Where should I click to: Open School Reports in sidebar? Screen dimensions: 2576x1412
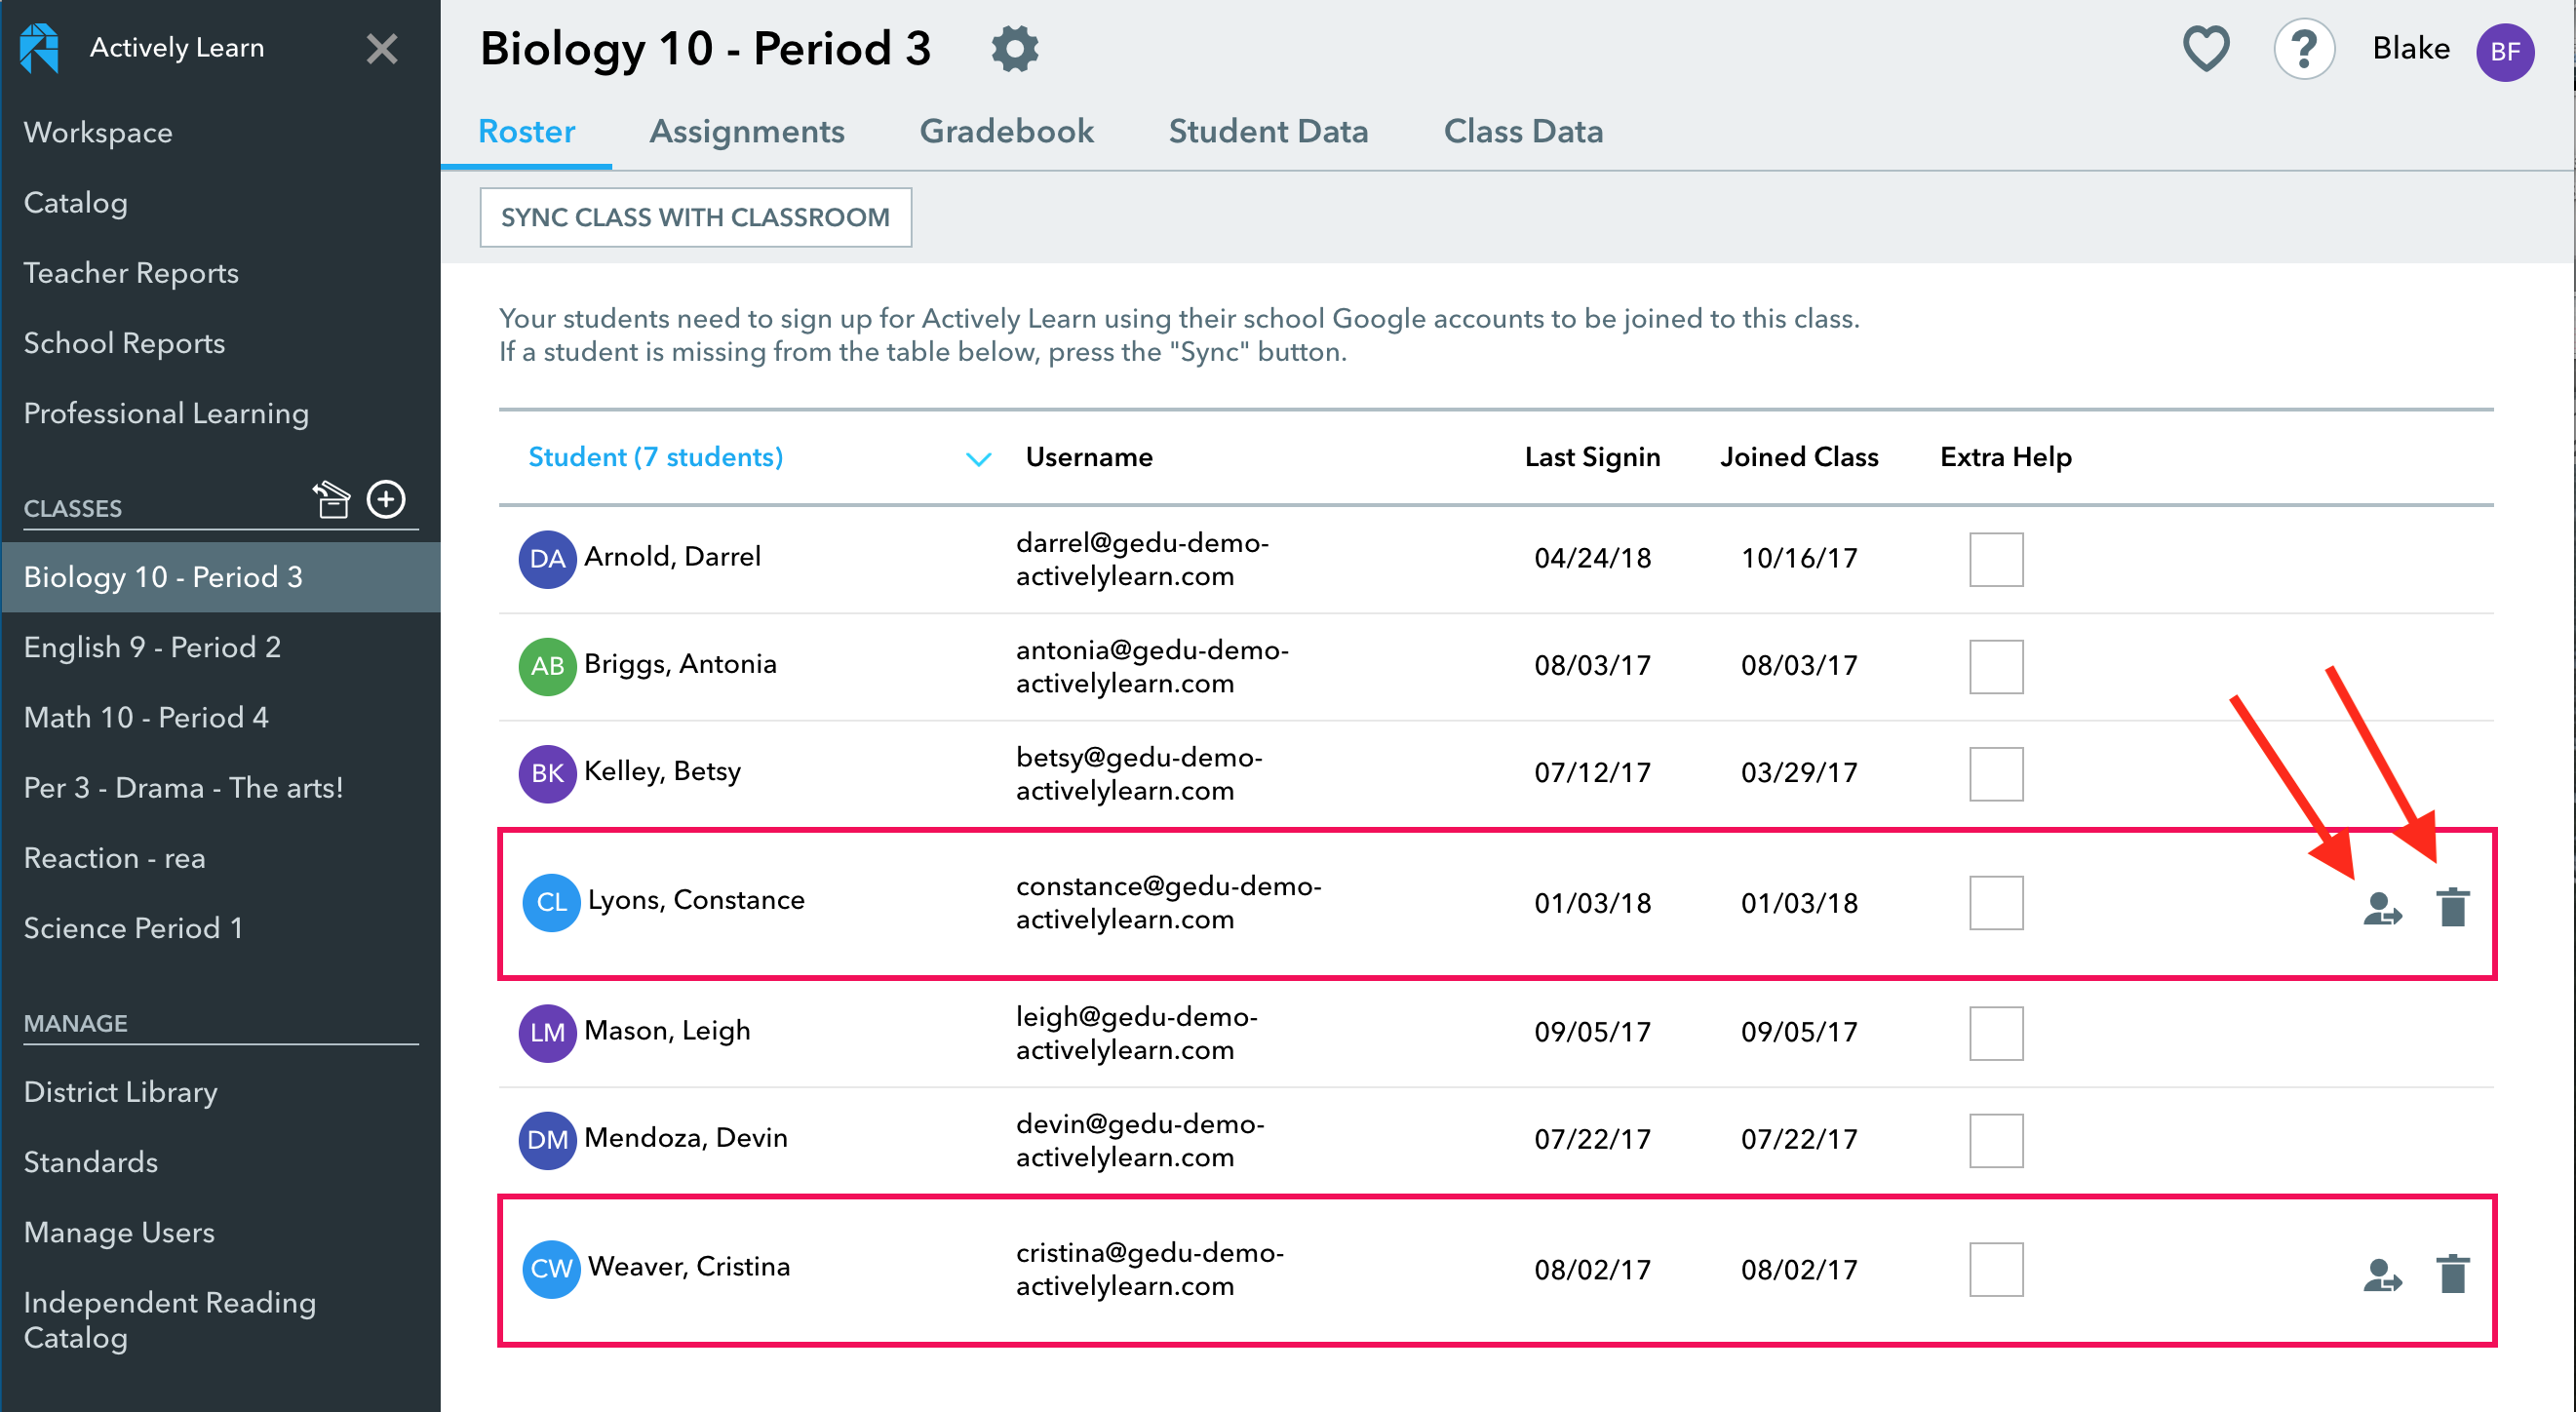(124, 342)
